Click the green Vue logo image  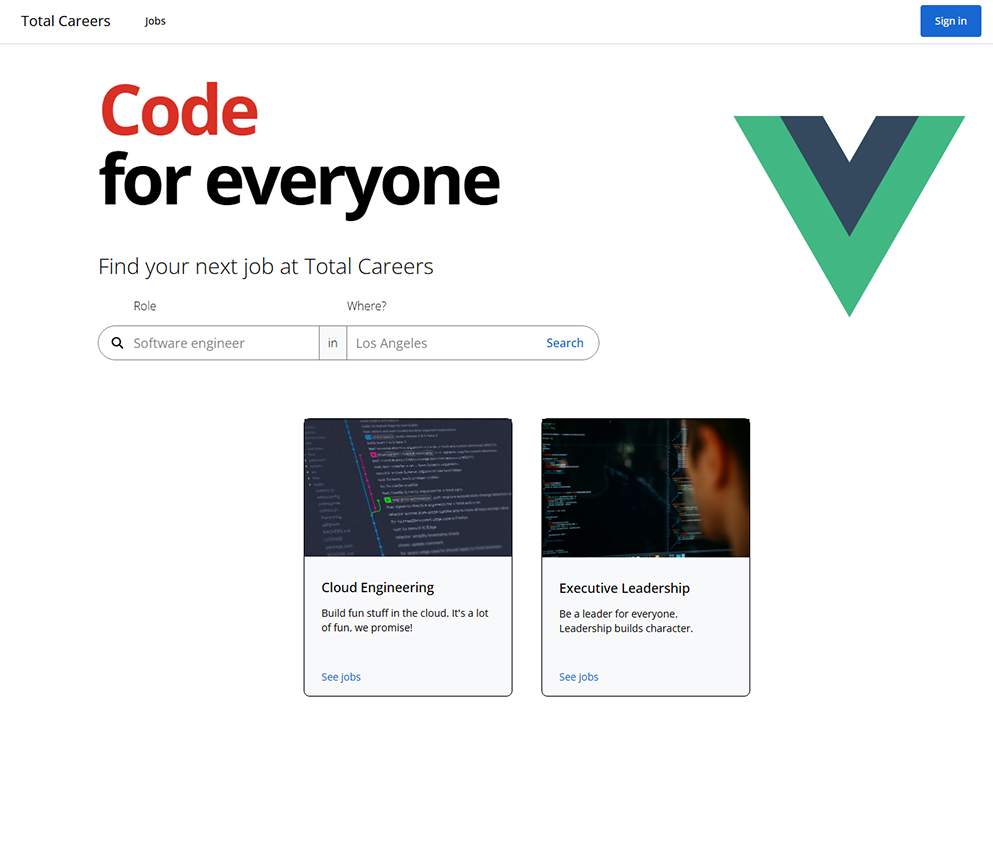click(x=849, y=216)
